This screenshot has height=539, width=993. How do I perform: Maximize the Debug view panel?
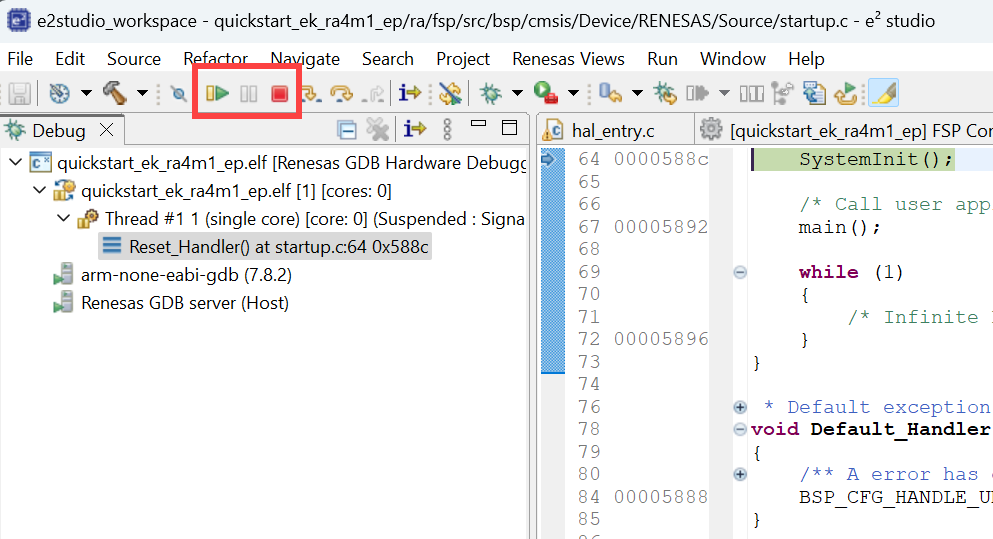coord(509,127)
